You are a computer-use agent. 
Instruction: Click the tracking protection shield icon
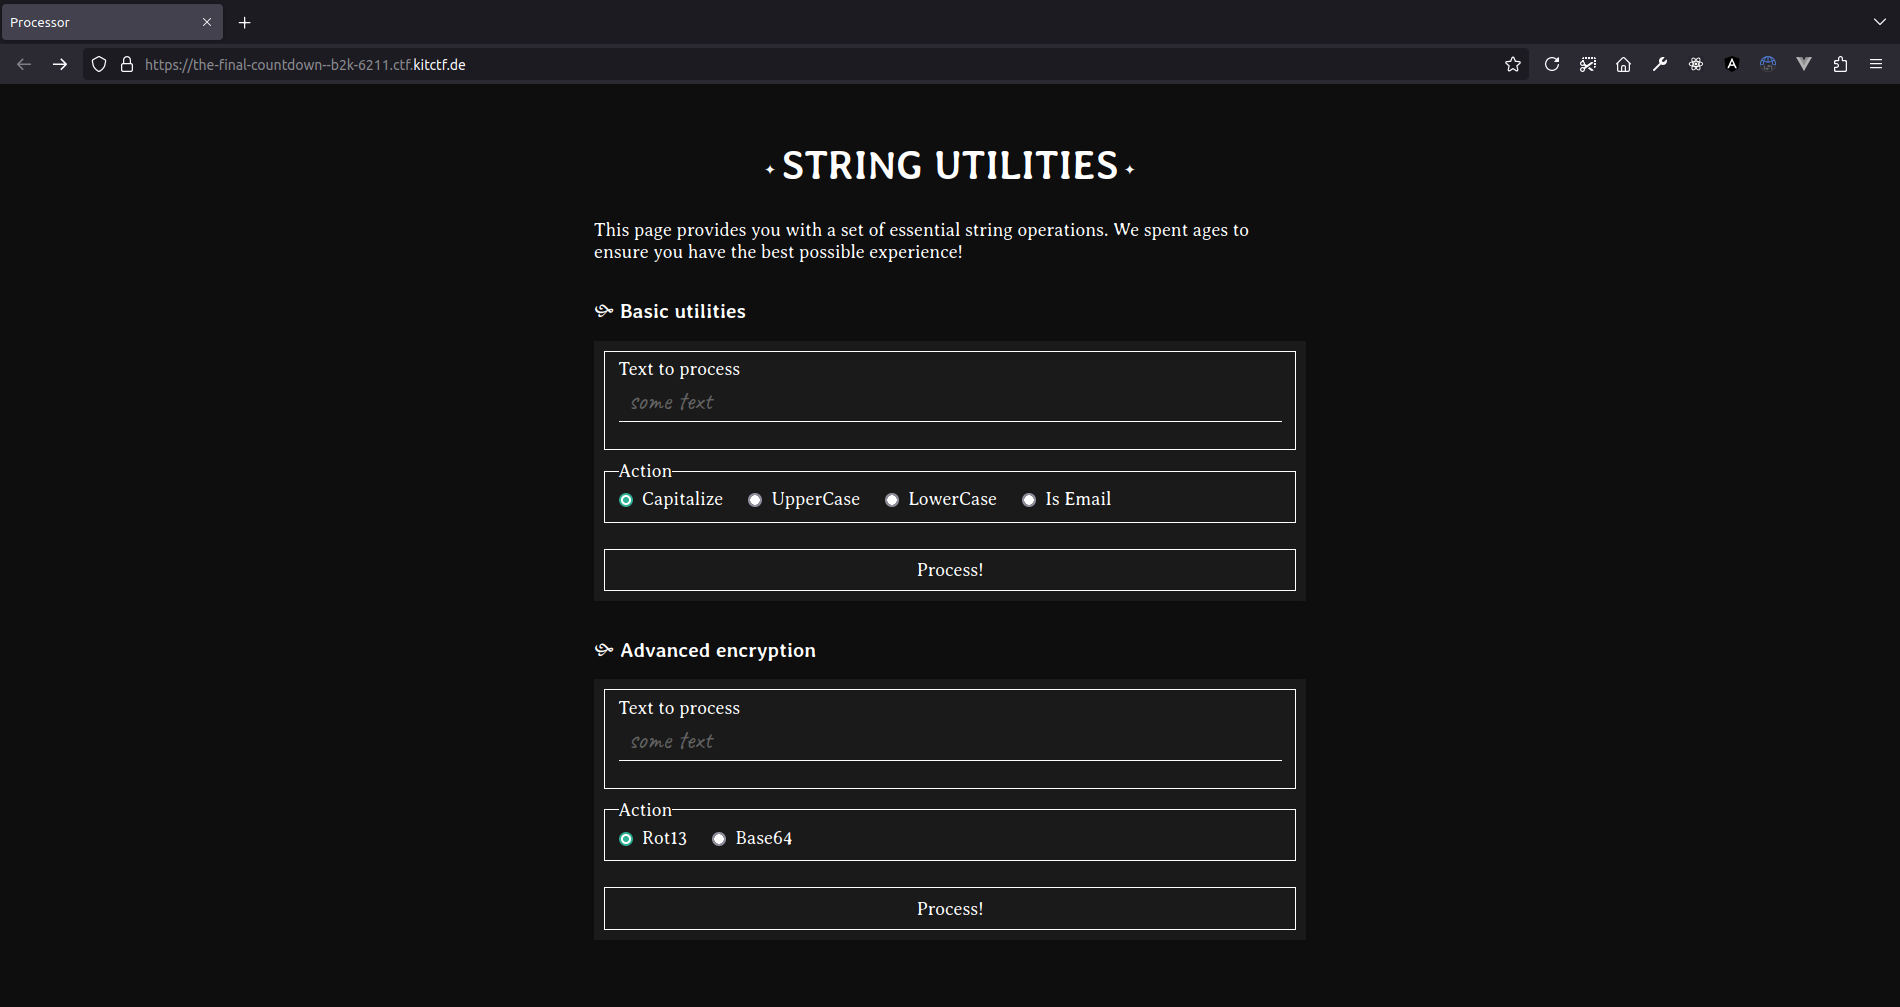(98, 64)
